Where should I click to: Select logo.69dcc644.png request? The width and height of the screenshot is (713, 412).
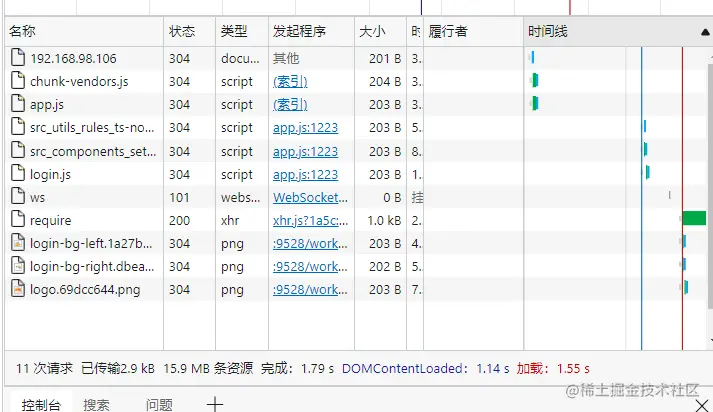pyautogui.click(x=85, y=290)
